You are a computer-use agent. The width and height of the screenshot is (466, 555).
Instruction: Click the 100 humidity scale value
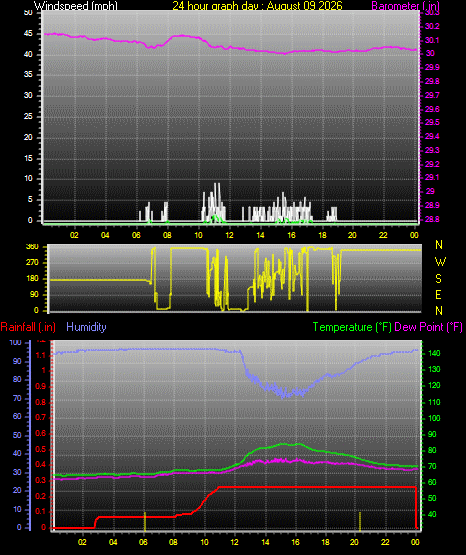click(x=16, y=343)
